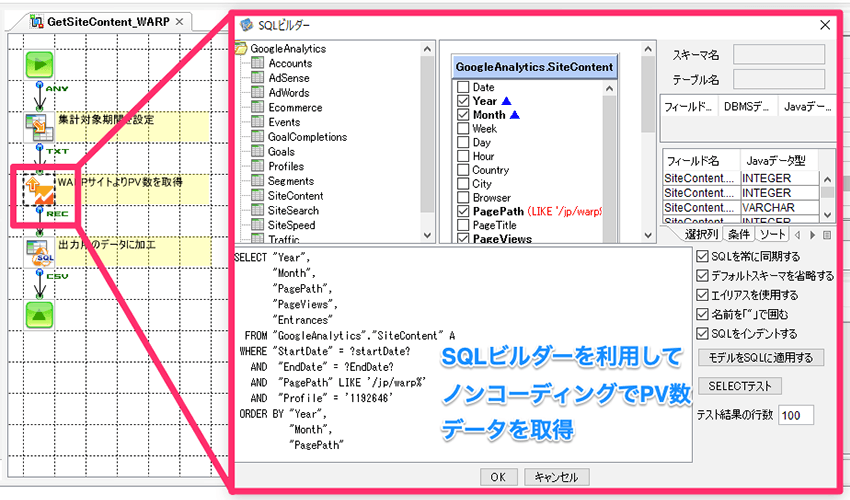Click GoogleAnalytics.SiteContent table header
Screen dimensions: 850x500
click(535, 67)
